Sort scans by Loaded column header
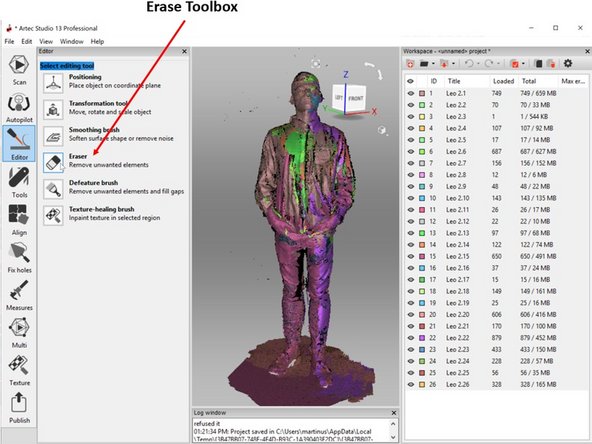This screenshot has width=592, height=444. (504, 81)
